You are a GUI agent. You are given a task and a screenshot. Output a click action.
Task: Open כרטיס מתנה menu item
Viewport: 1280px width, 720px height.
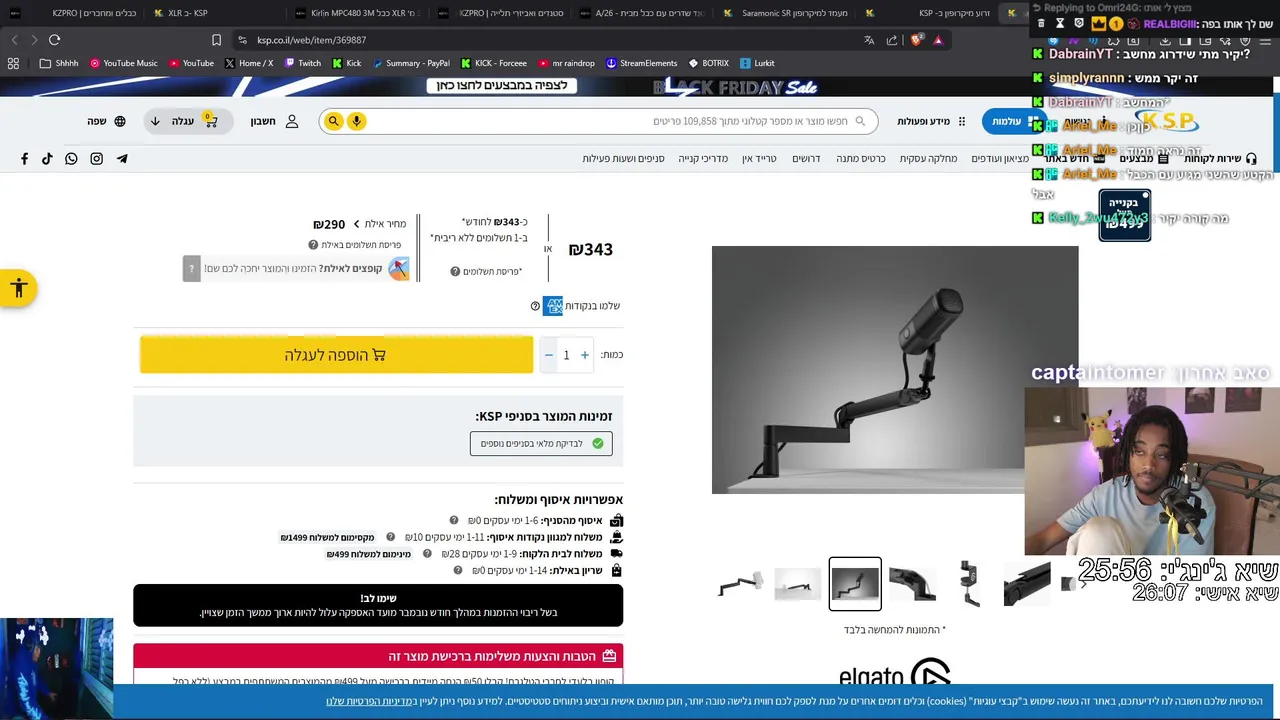tap(861, 159)
